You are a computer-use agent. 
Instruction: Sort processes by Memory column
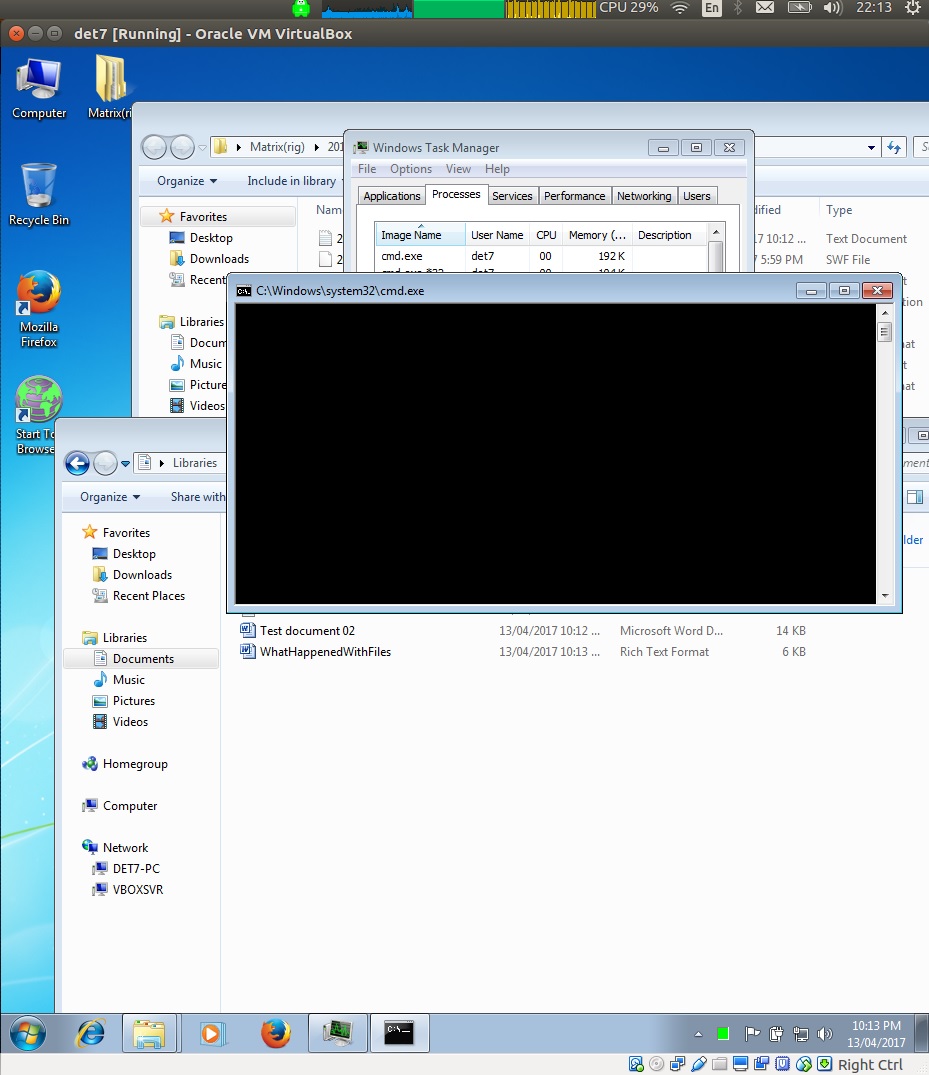(x=597, y=234)
